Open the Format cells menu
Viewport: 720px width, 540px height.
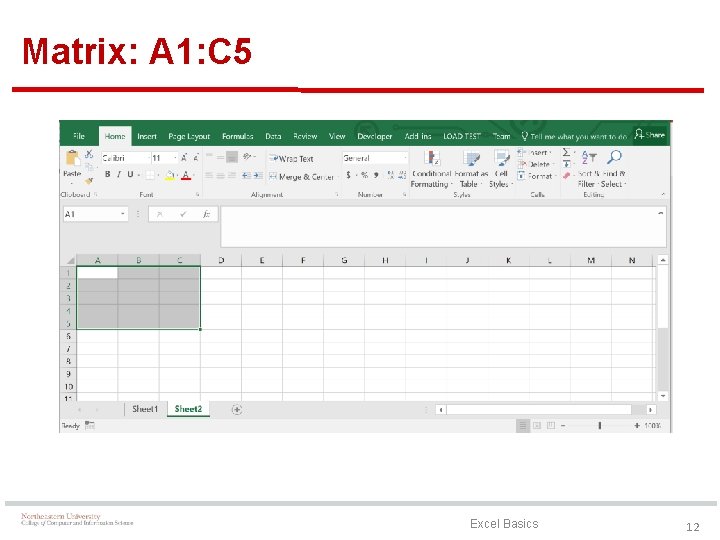[x=536, y=176]
